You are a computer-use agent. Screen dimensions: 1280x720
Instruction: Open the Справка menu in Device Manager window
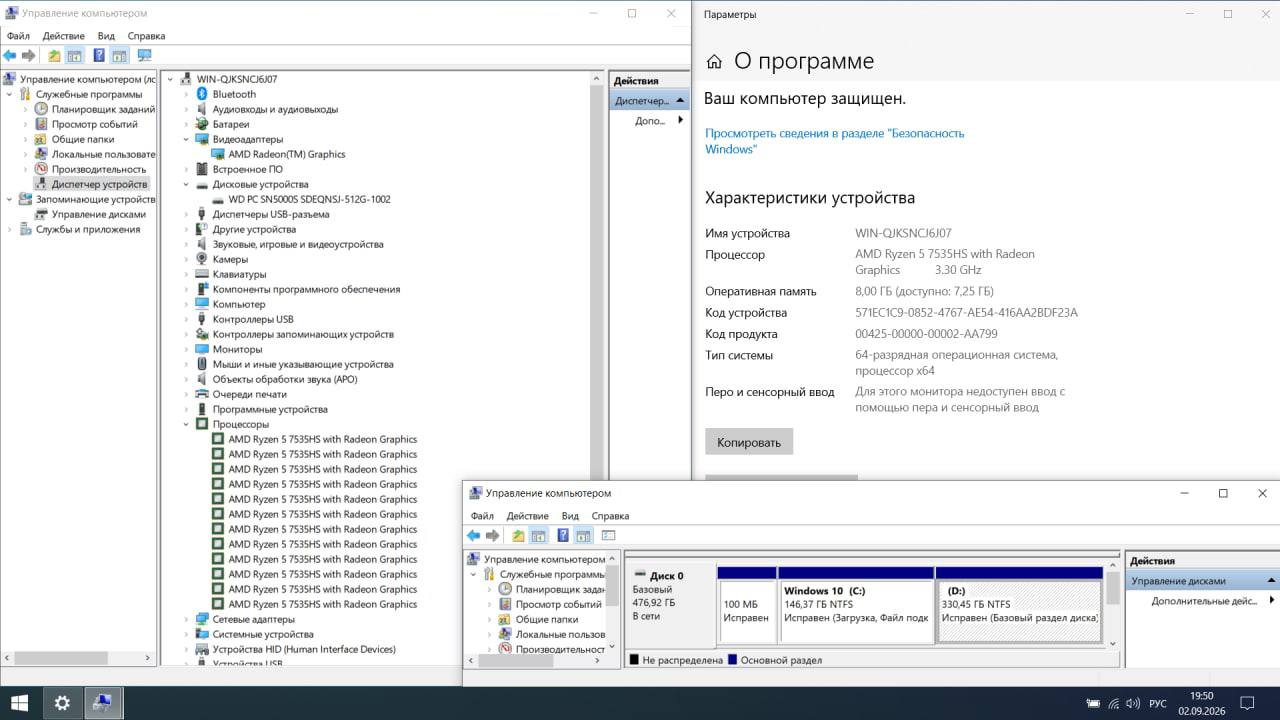(x=146, y=36)
